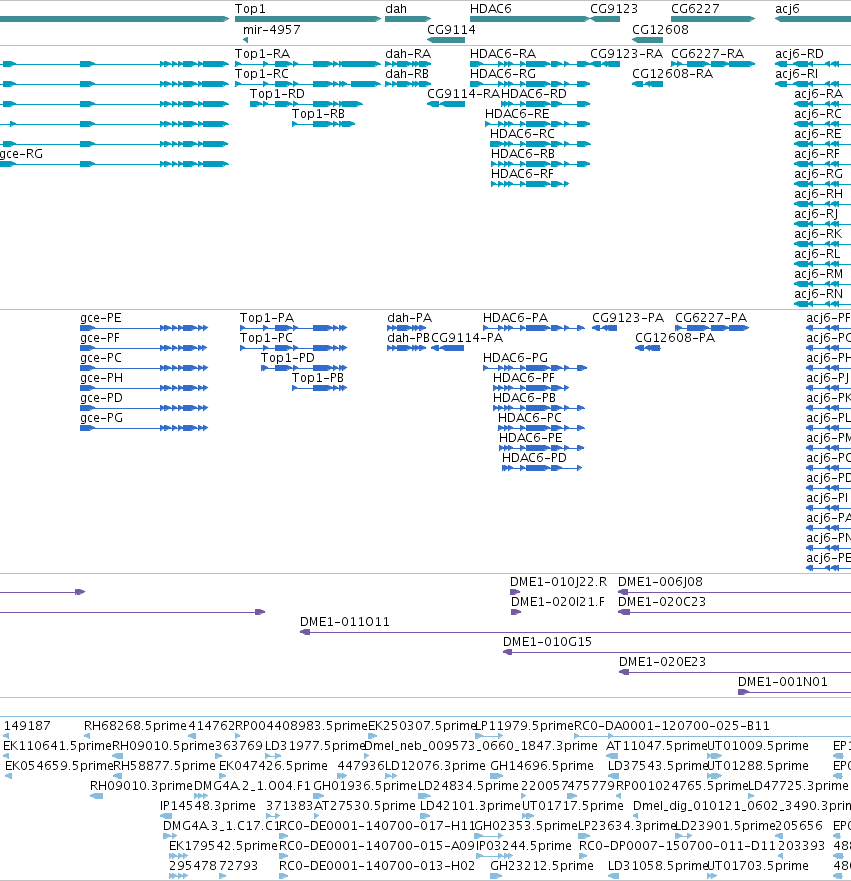Viewport: 851px width, 881px height.
Task: Select protein HDAC6-PA
Action: coord(534,328)
